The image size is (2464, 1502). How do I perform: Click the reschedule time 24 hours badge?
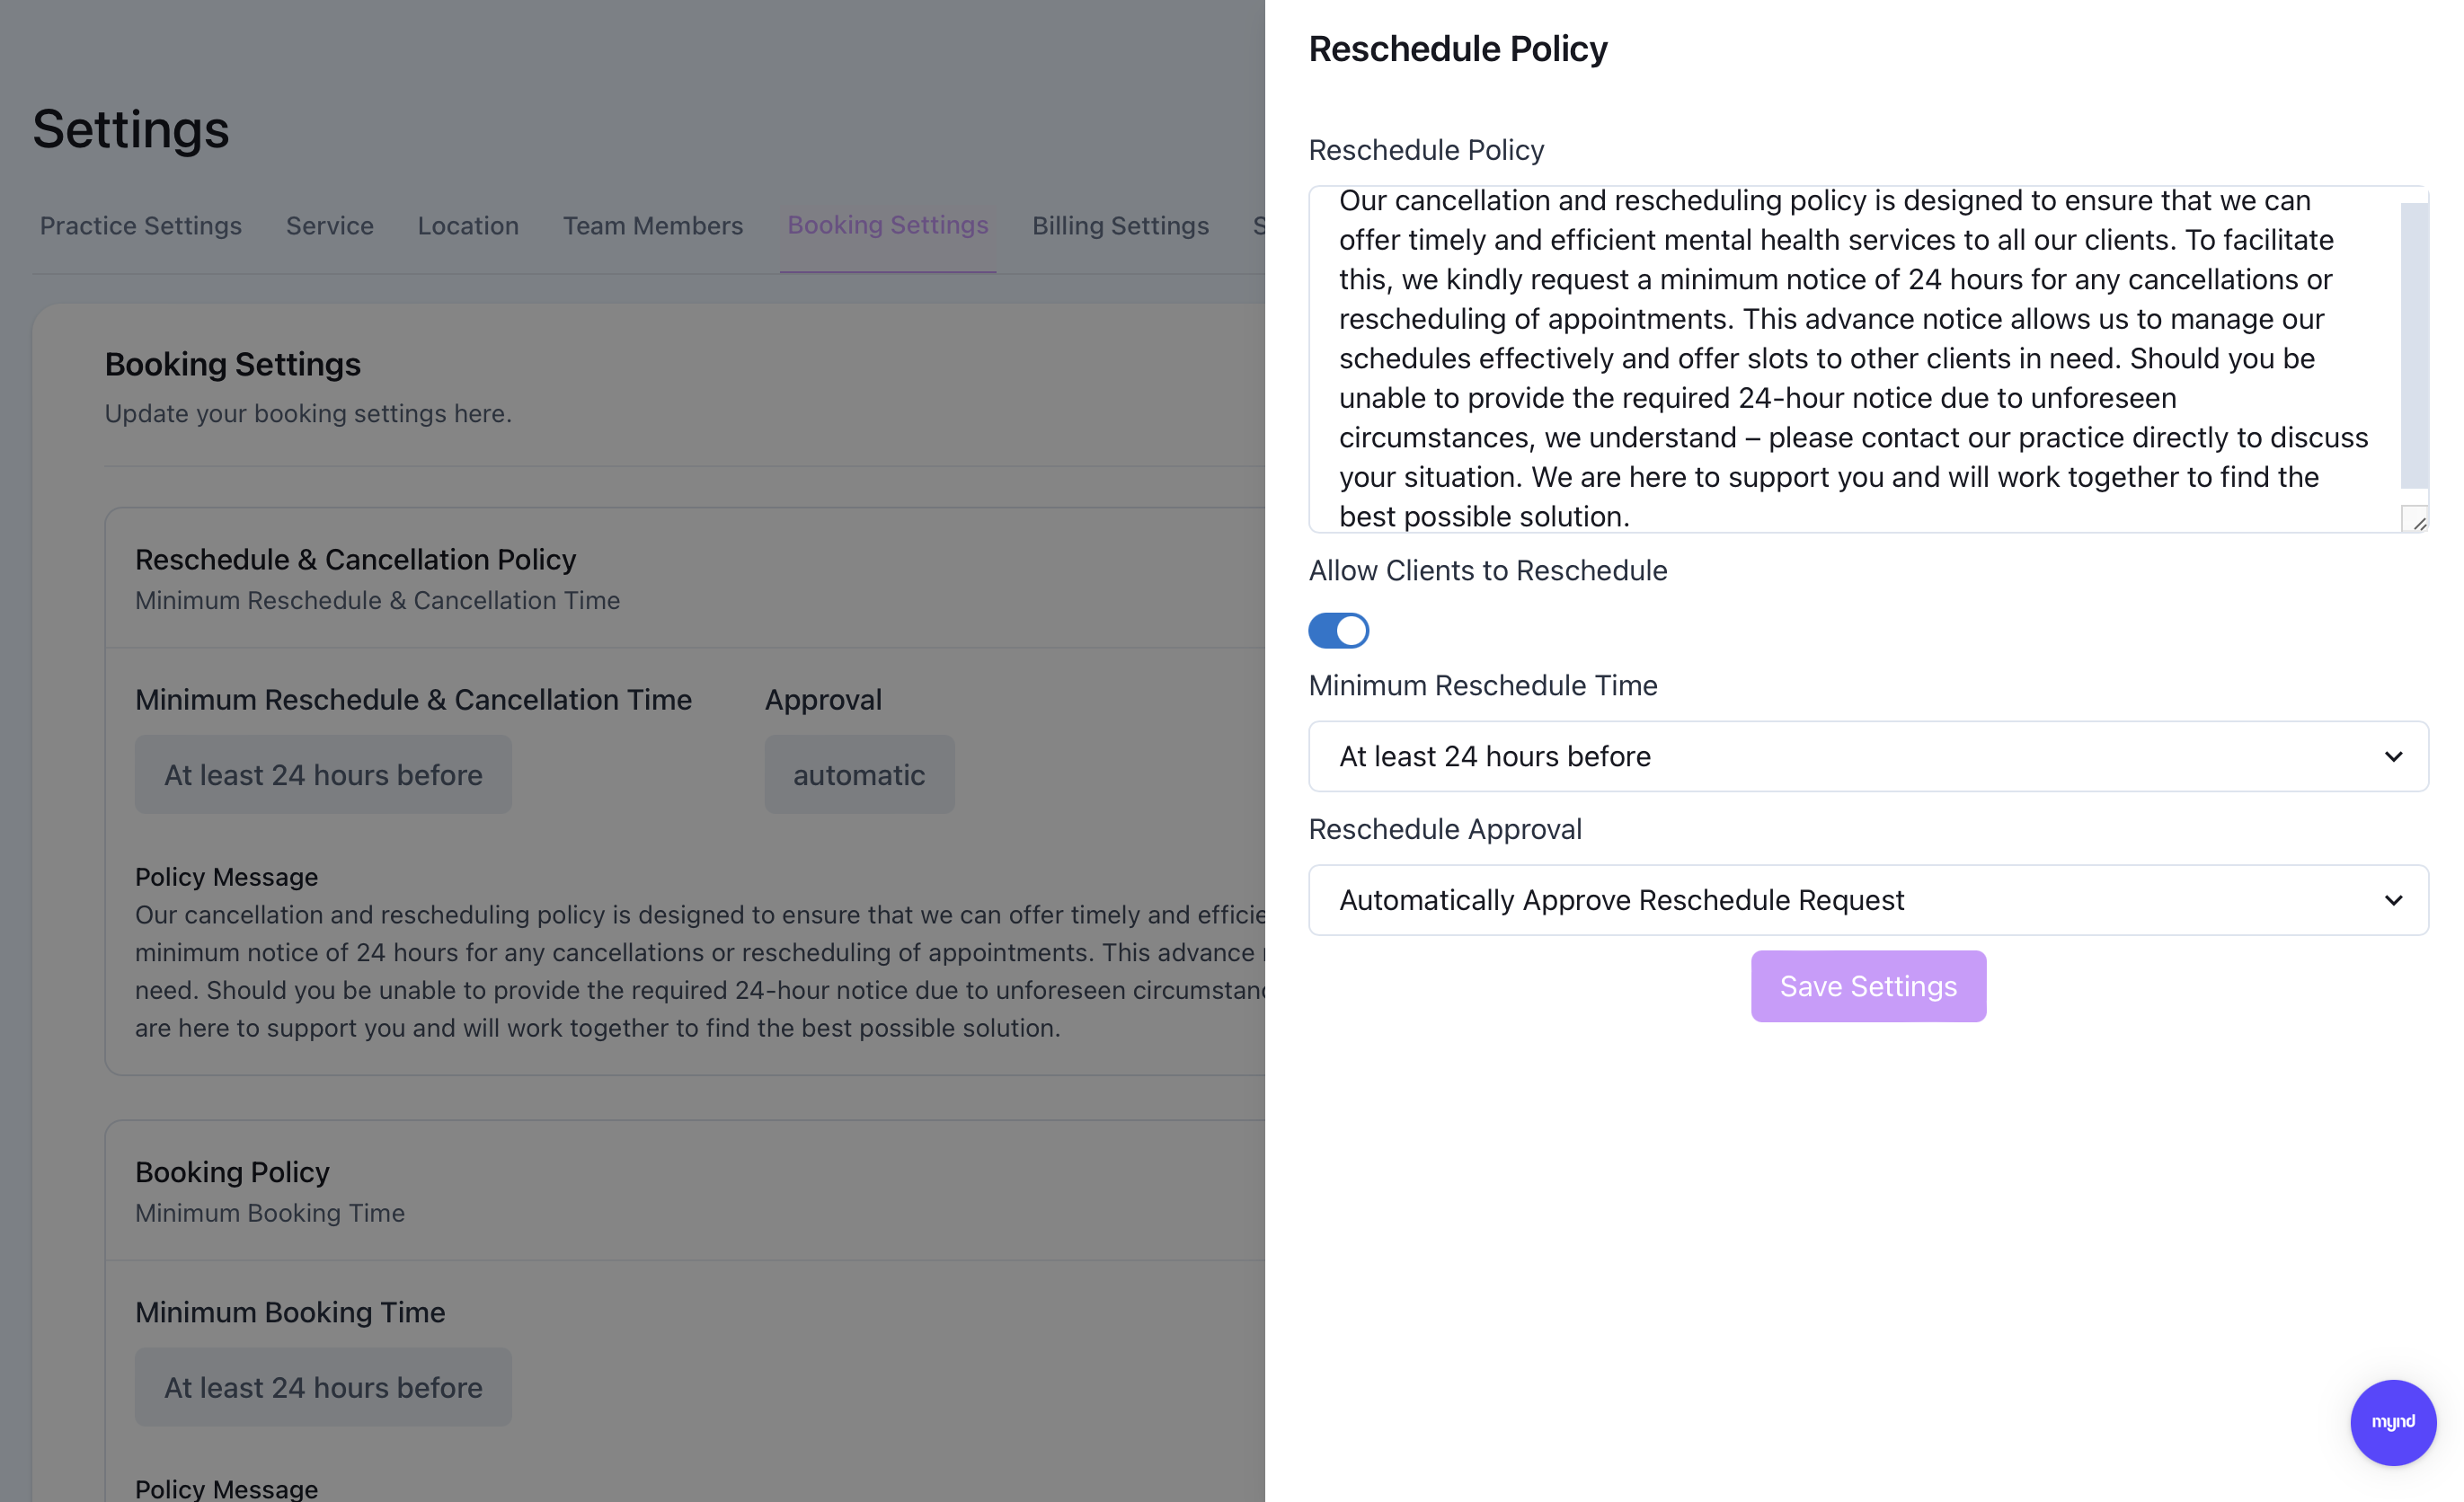[x=323, y=775]
